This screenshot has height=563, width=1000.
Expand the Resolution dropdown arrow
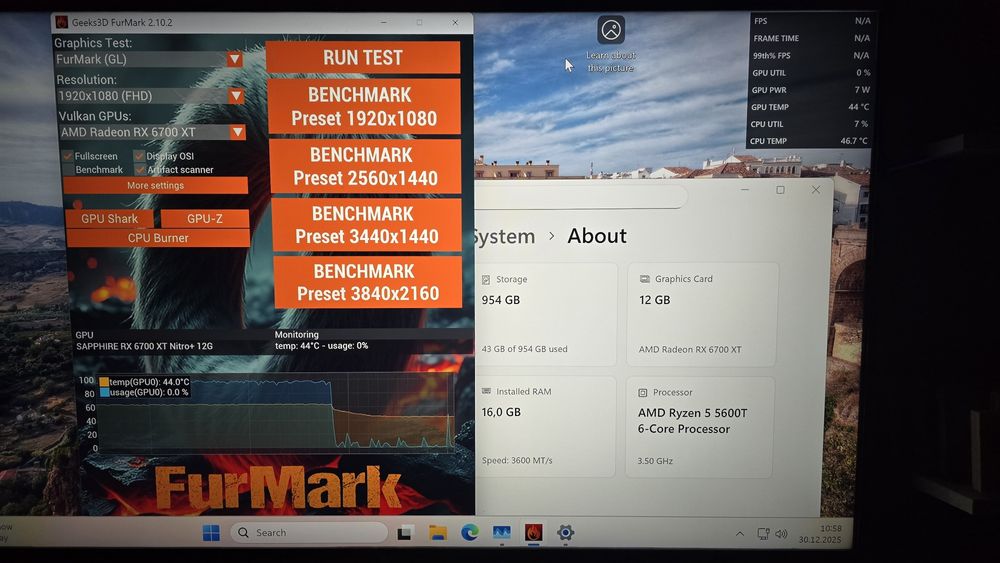237,96
